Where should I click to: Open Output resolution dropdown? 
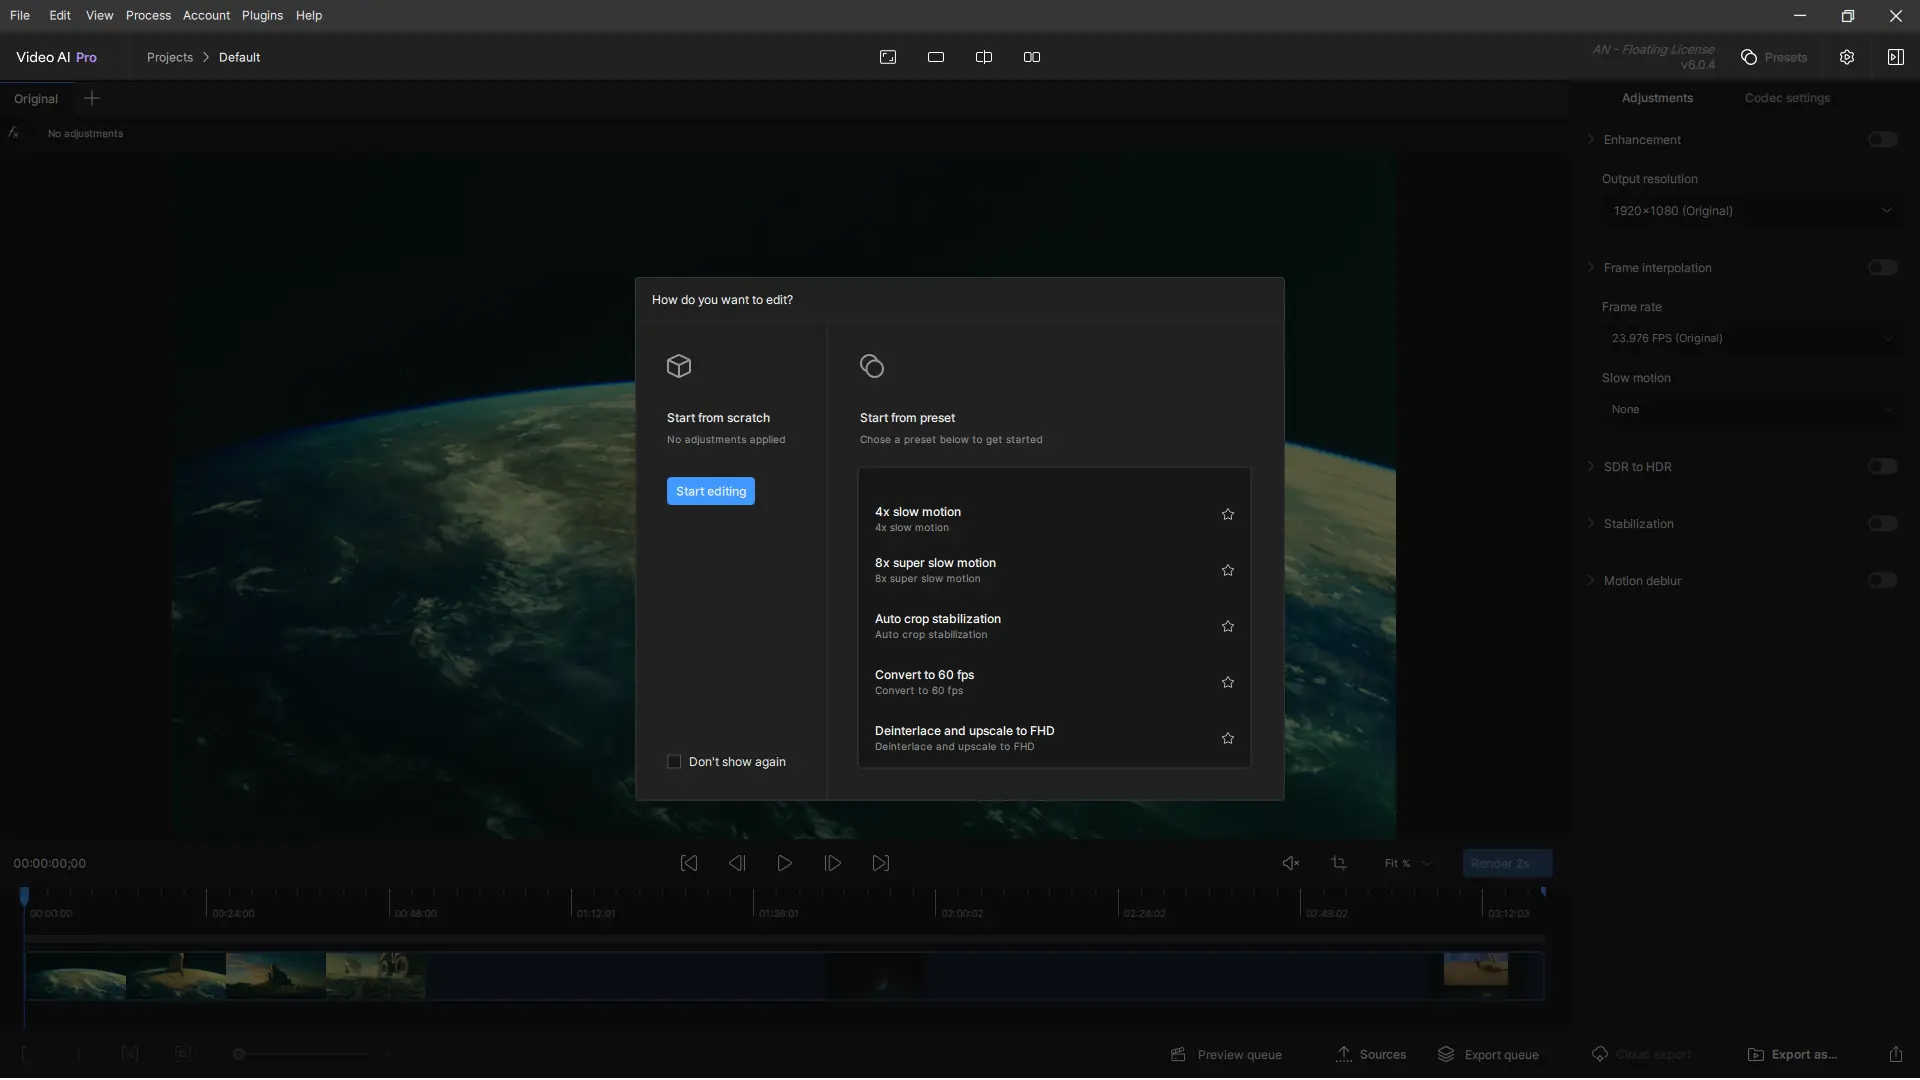[1751, 211]
